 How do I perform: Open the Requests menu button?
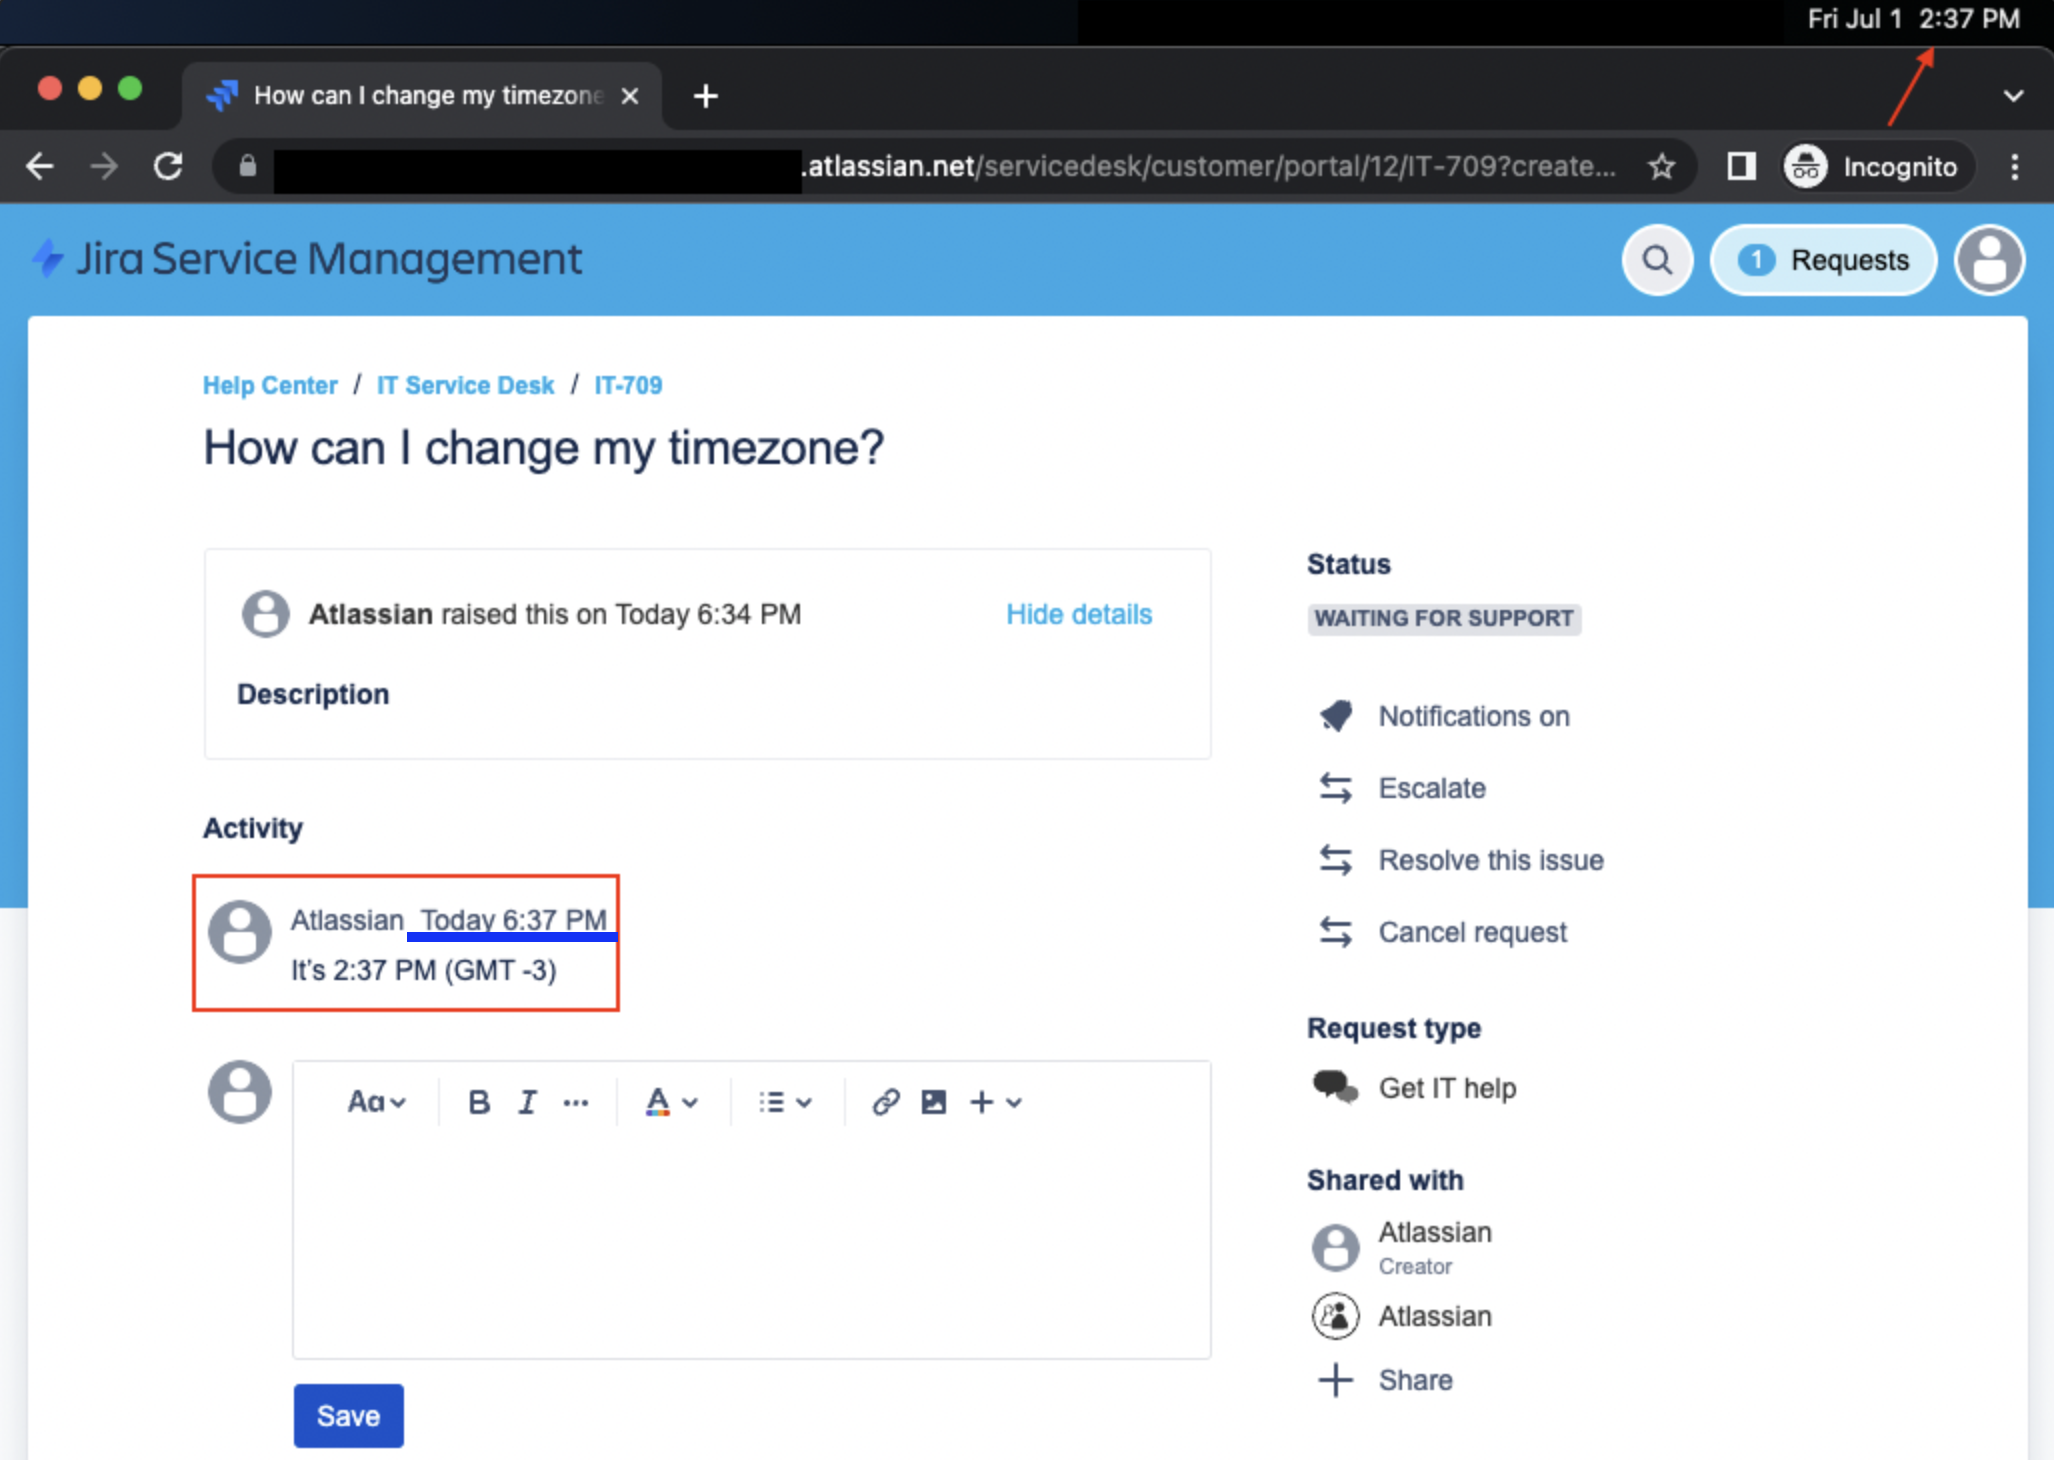(1823, 260)
